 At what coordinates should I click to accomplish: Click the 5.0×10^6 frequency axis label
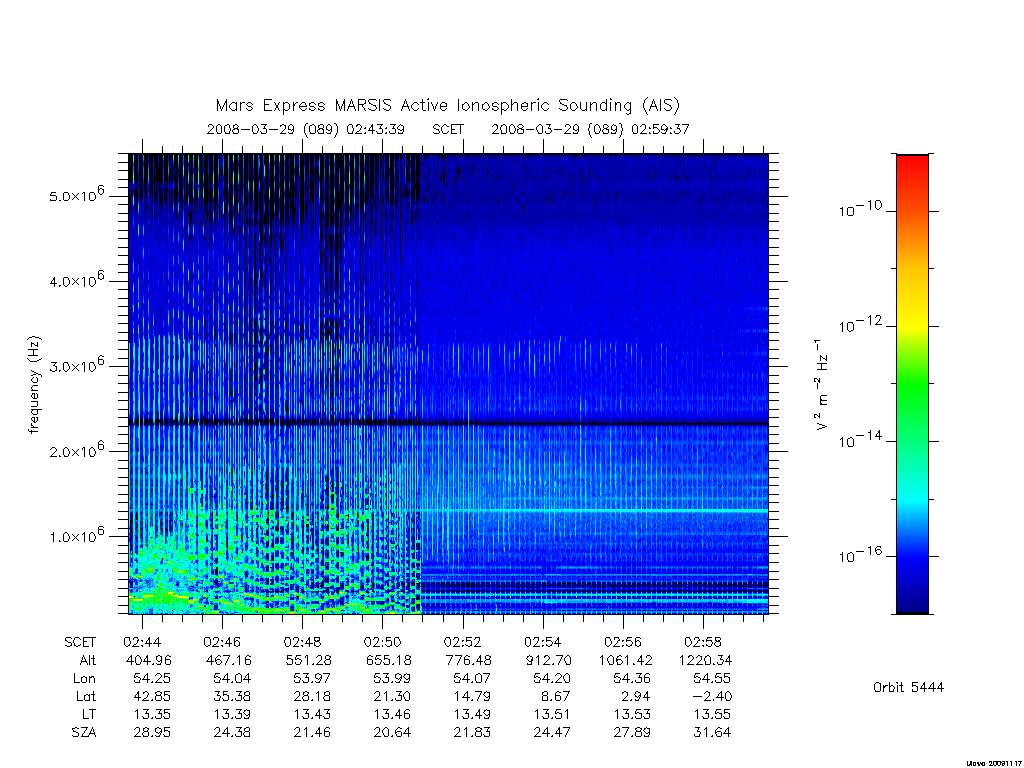click(x=76, y=195)
